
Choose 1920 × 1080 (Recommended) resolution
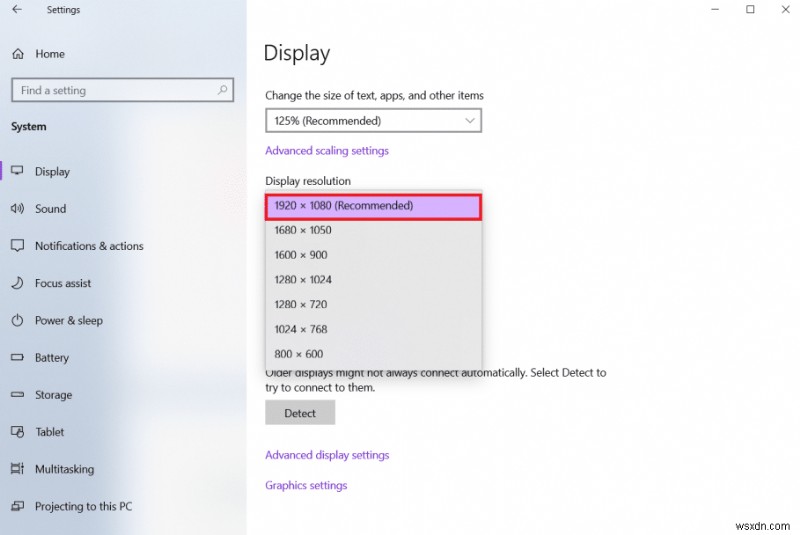coord(373,207)
